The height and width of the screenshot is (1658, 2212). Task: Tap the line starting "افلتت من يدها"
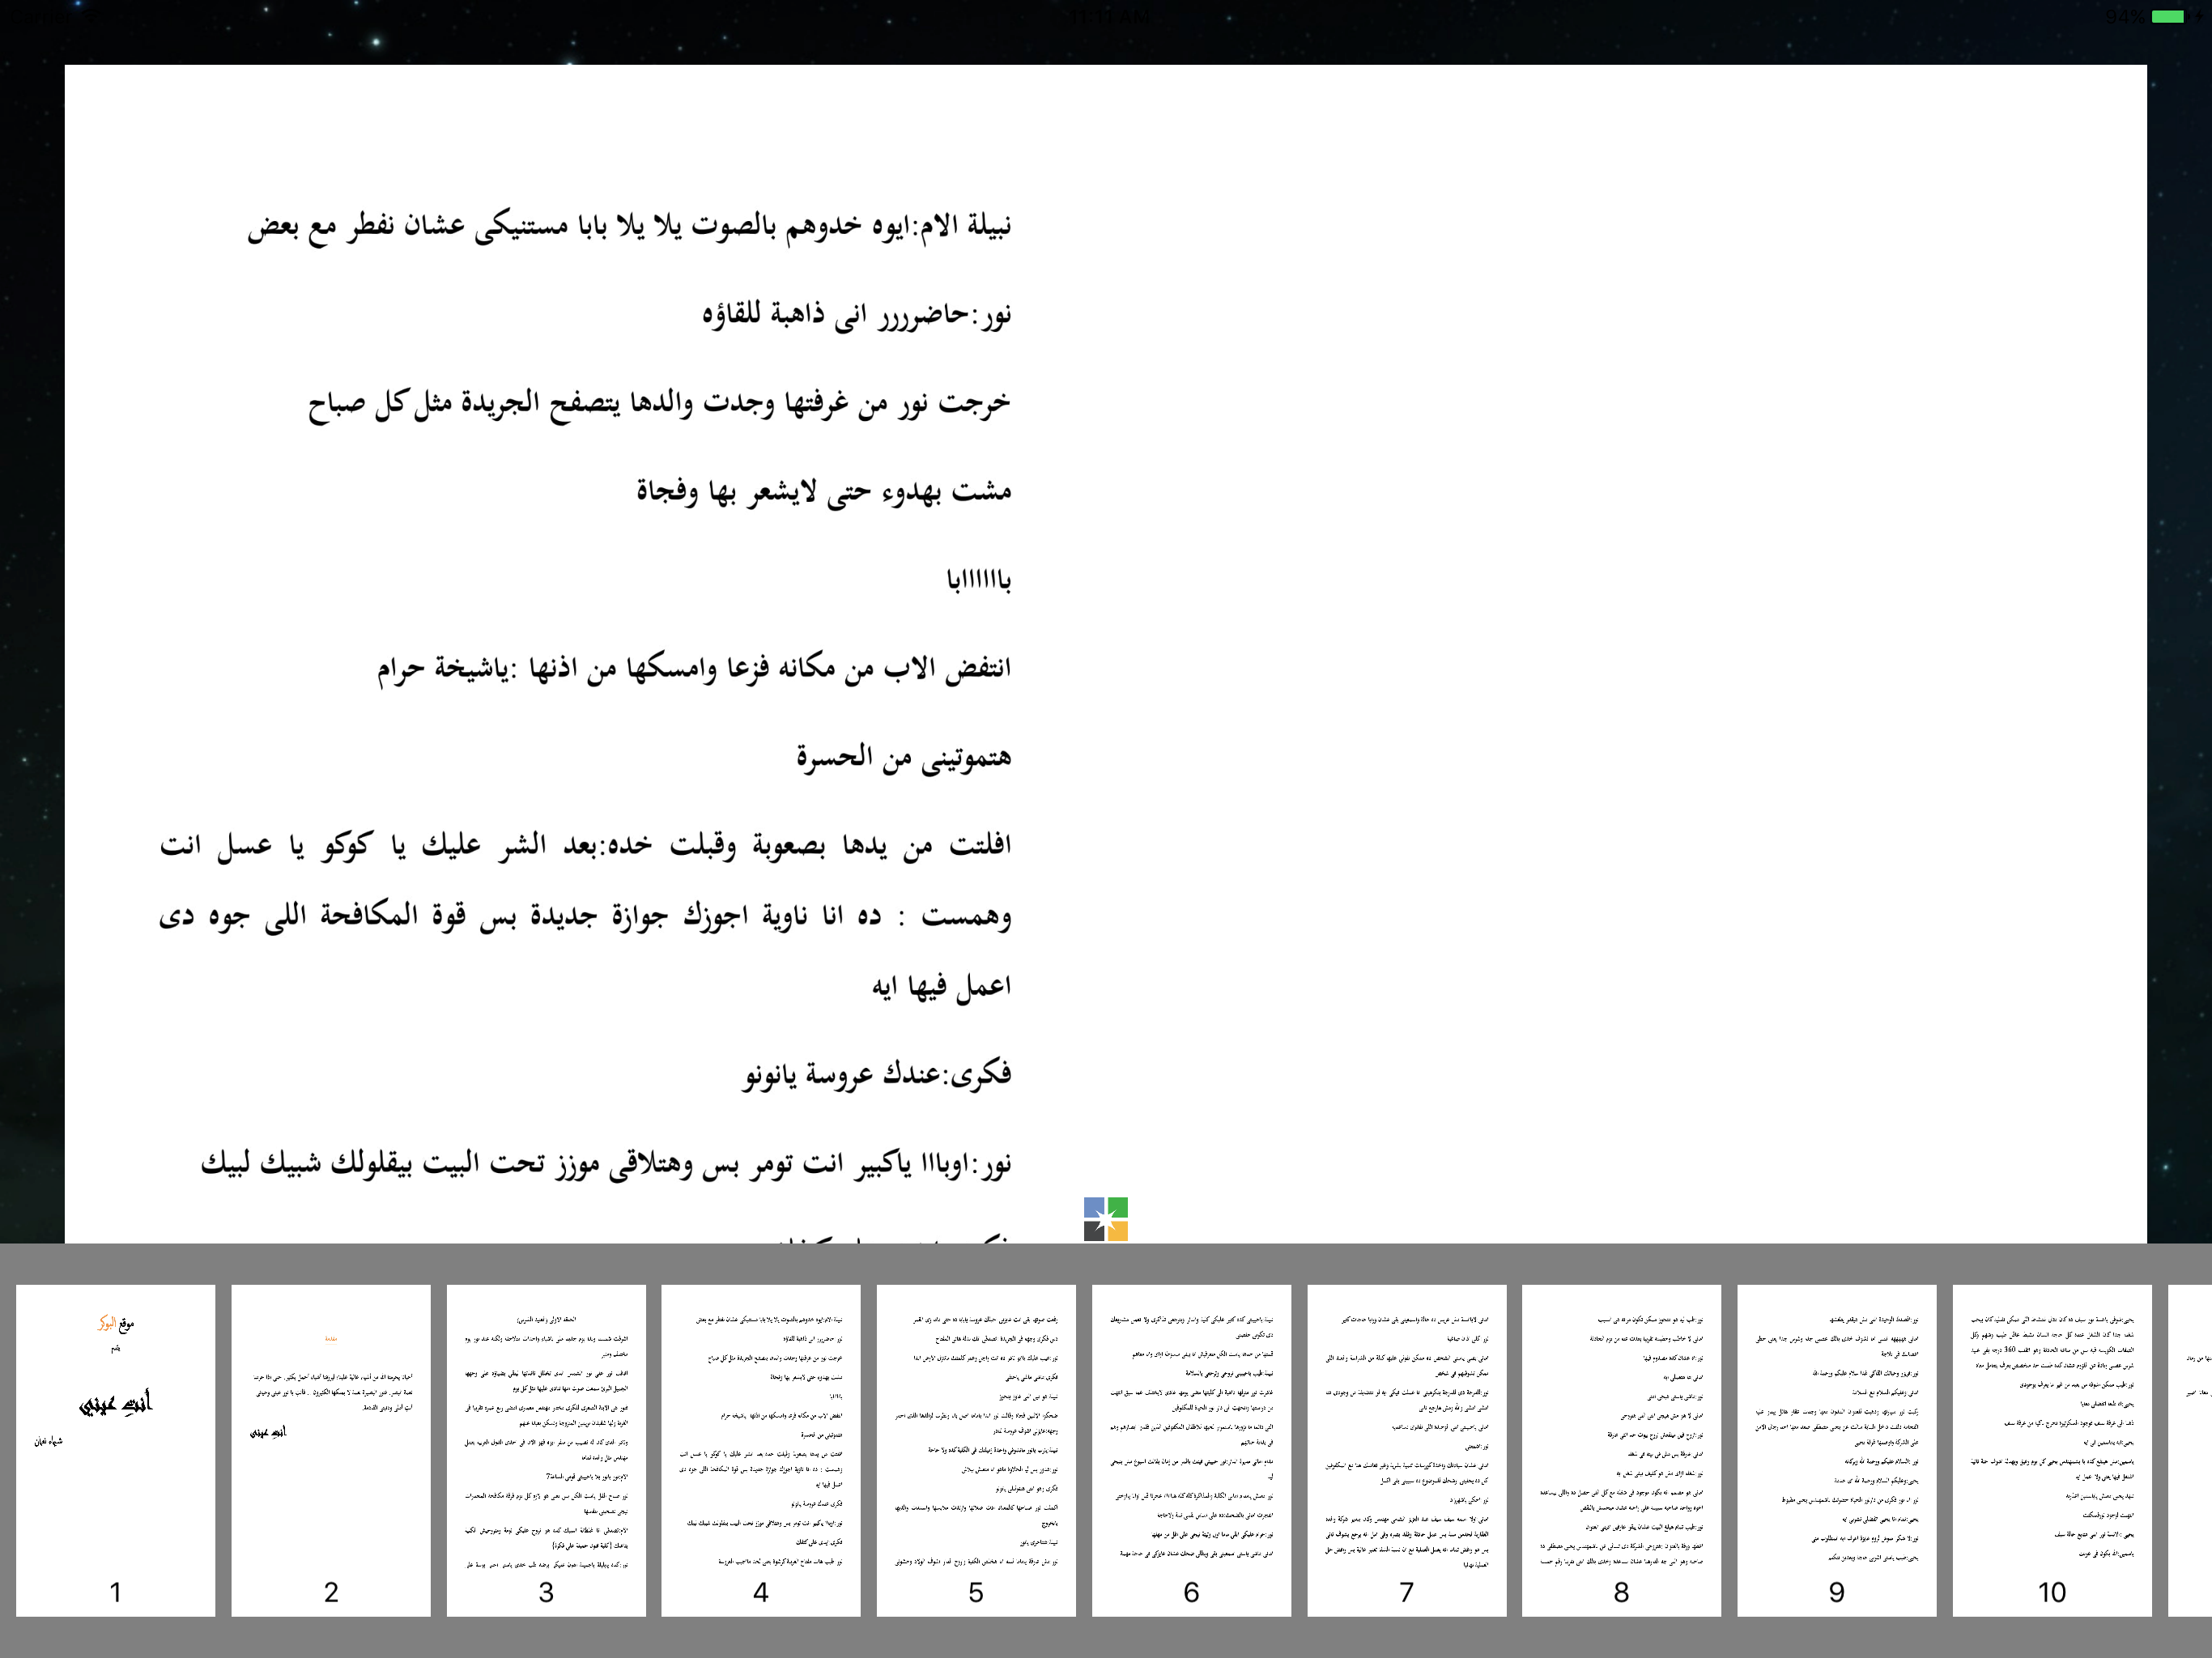(x=586, y=845)
